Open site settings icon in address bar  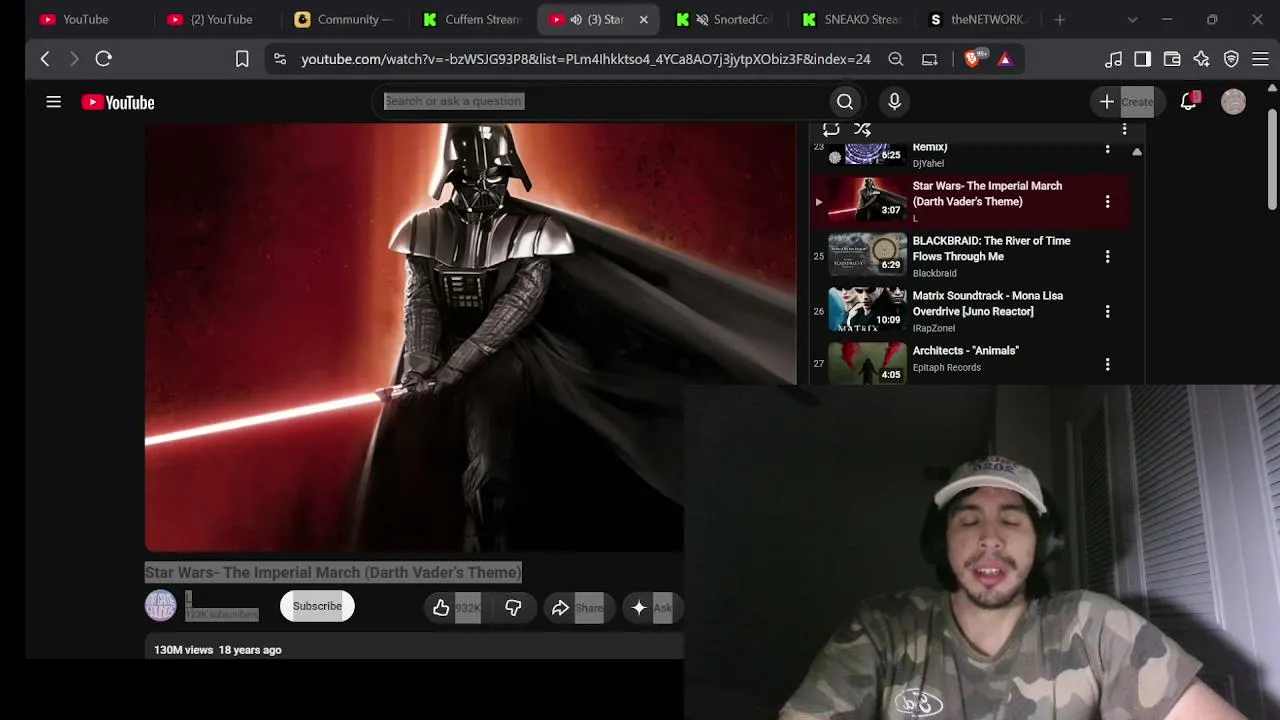280,59
